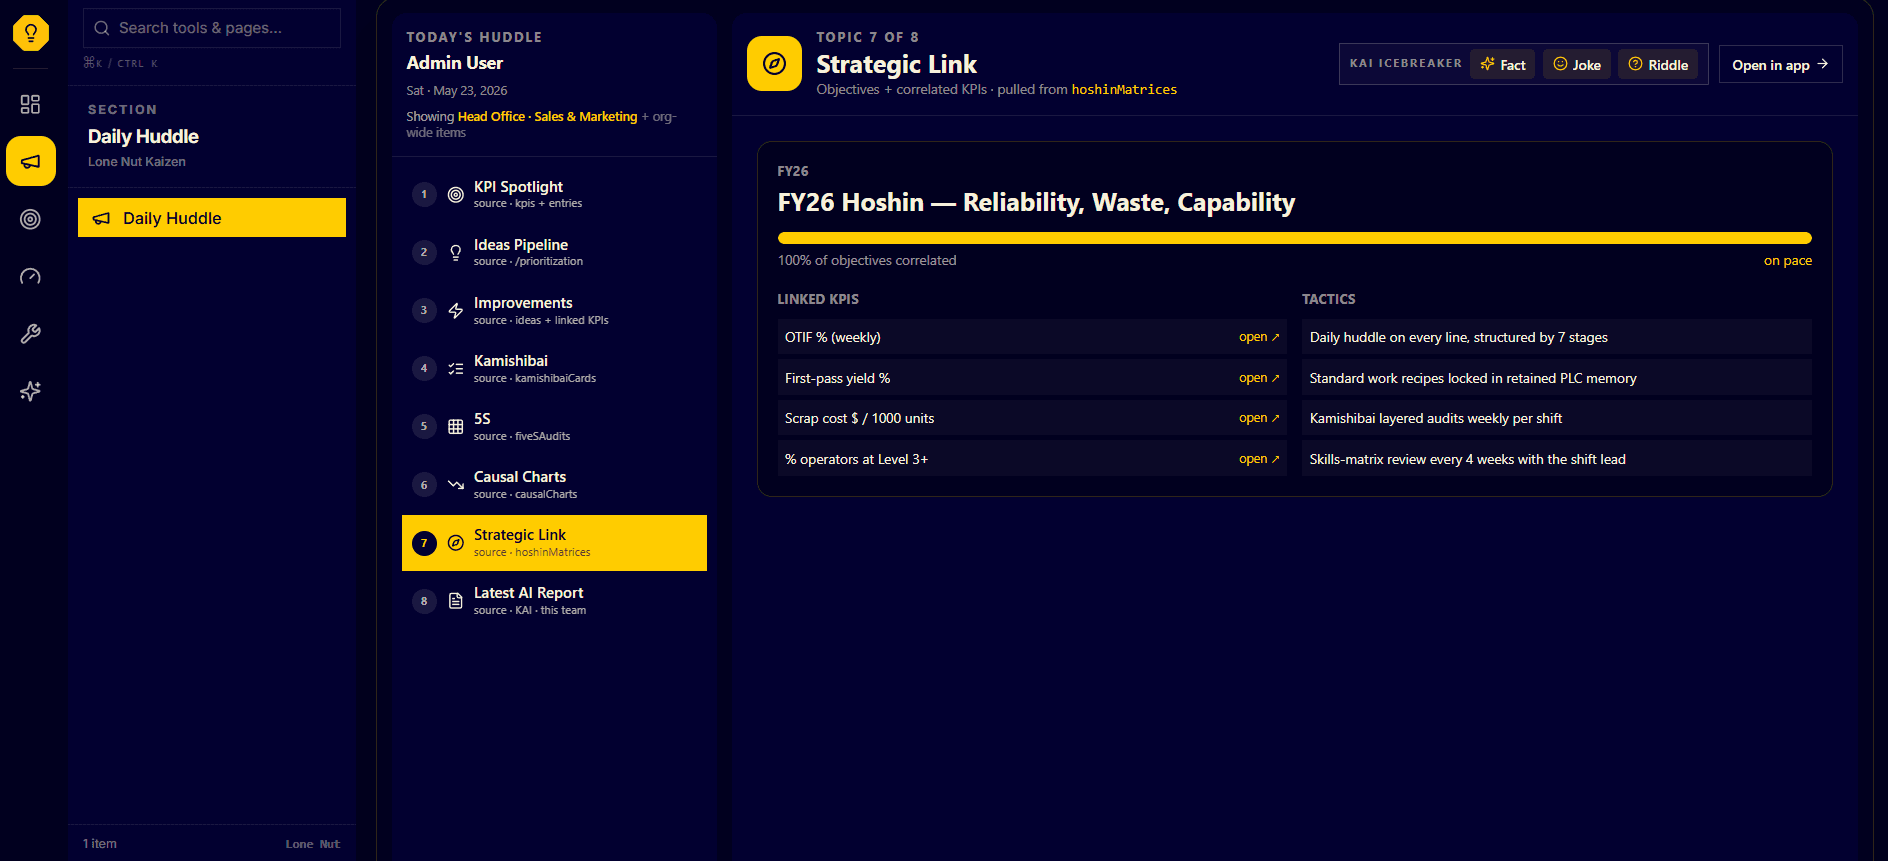This screenshot has height=861, width=1888.
Task: Click the Improvements lightning bolt icon
Action: click(456, 310)
